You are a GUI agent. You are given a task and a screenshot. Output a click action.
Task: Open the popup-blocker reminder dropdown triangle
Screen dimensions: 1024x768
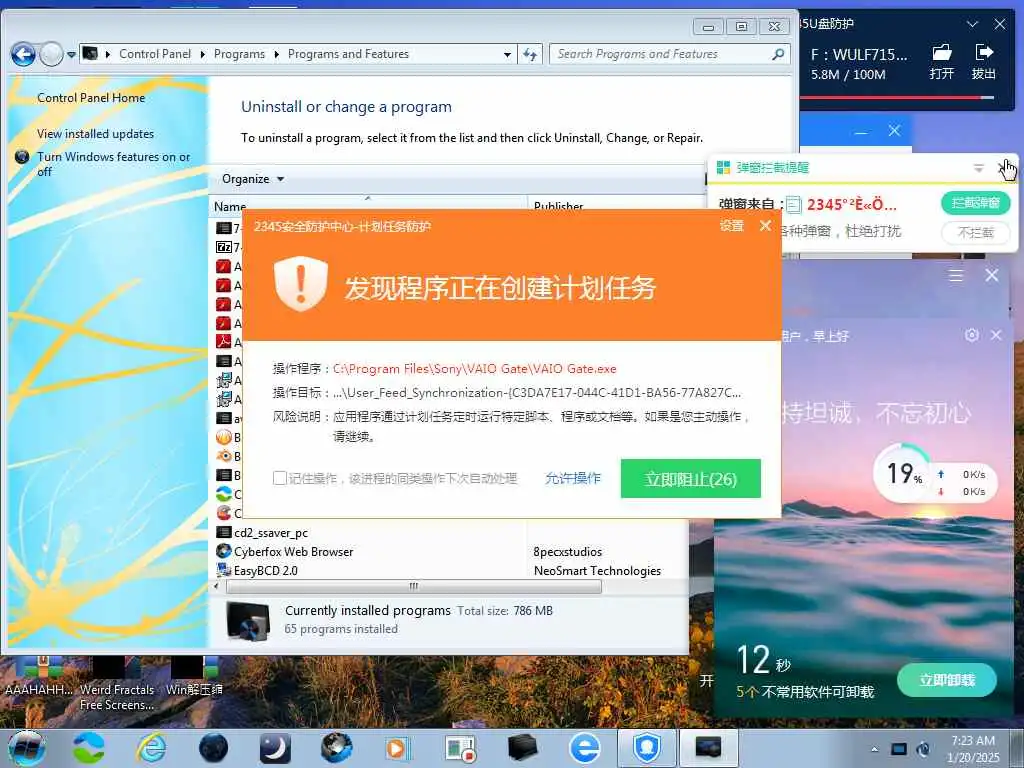[978, 168]
